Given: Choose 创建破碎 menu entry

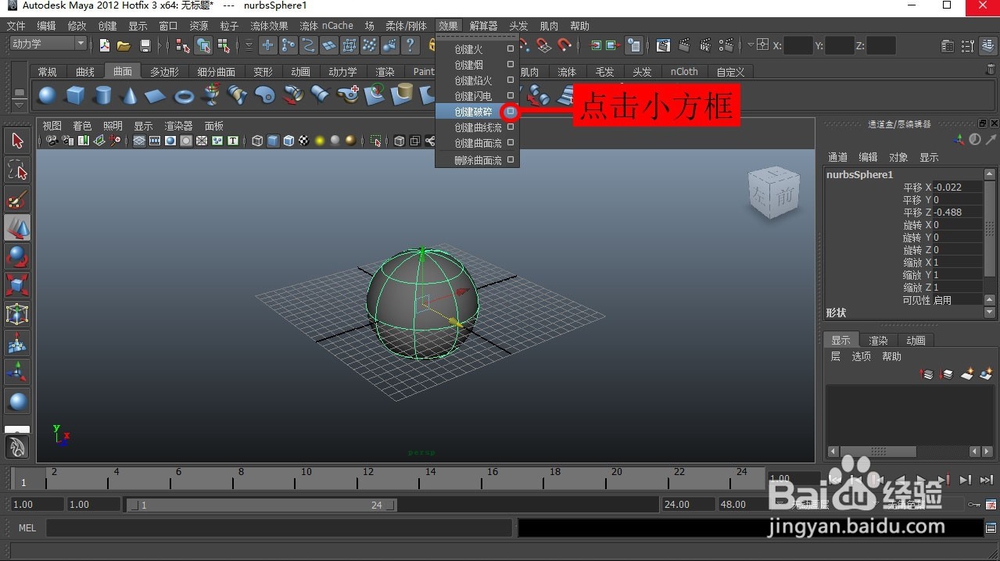Looking at the screenshot, I should coord(473,112).
